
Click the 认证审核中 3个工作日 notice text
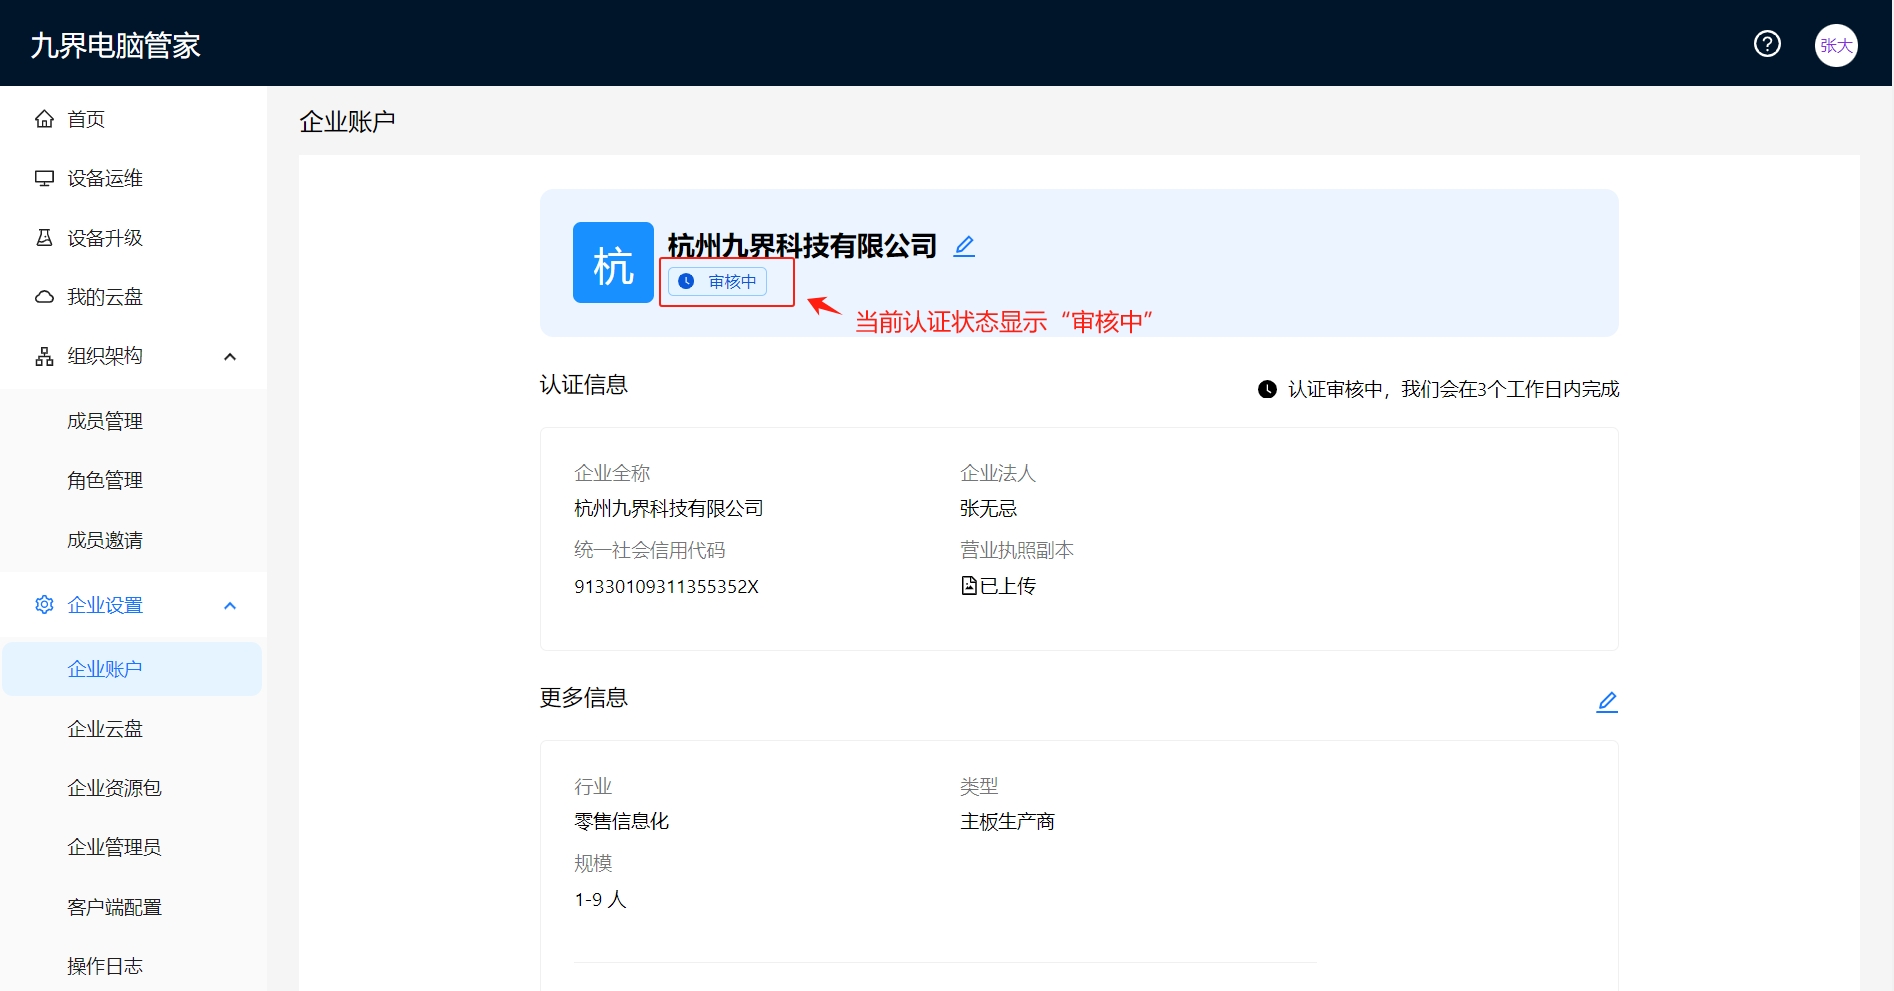click(1453, 389)
